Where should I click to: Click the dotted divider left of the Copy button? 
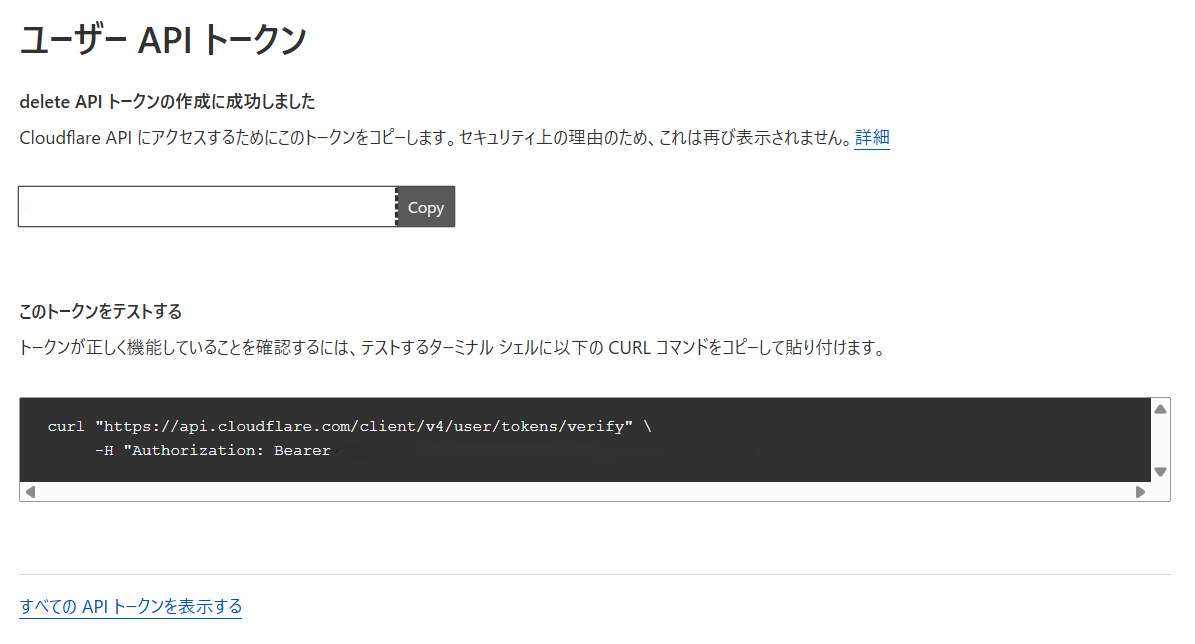point(397,207)
